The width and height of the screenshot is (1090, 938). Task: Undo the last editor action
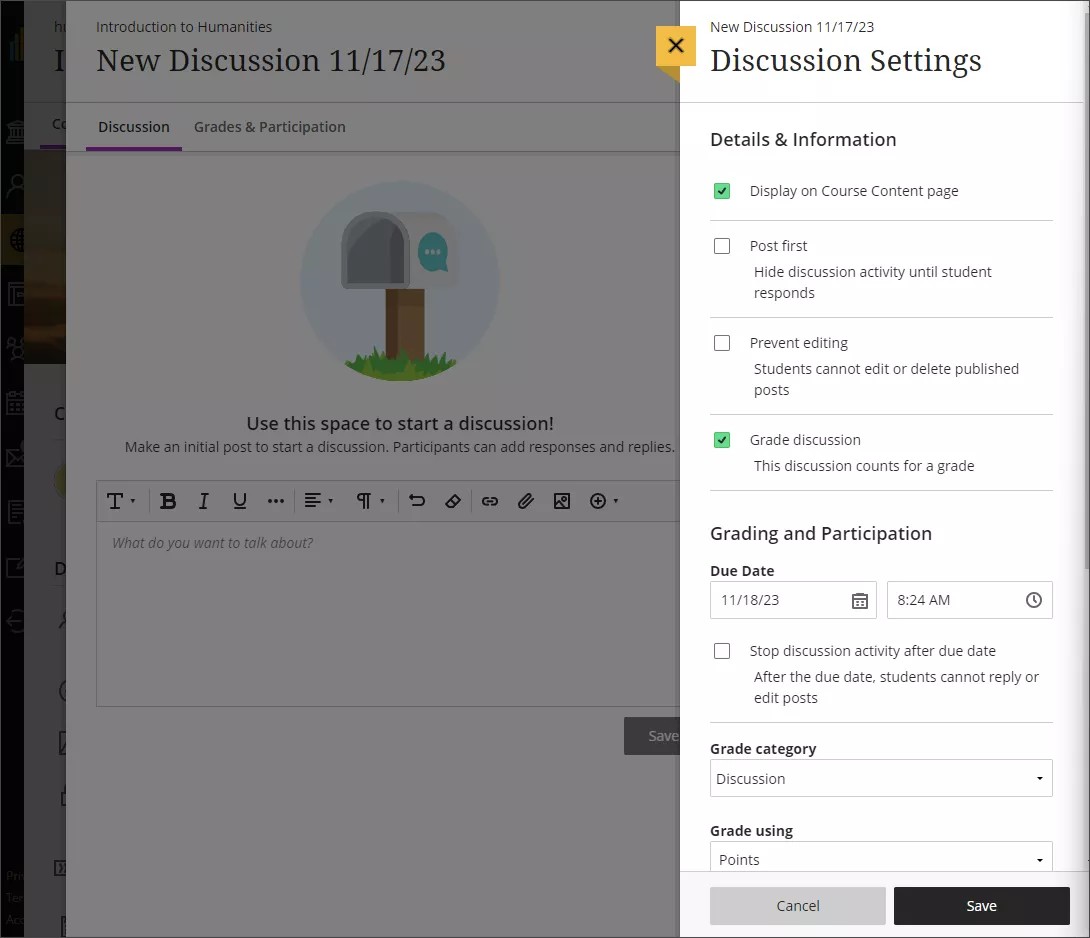[417, 501]
